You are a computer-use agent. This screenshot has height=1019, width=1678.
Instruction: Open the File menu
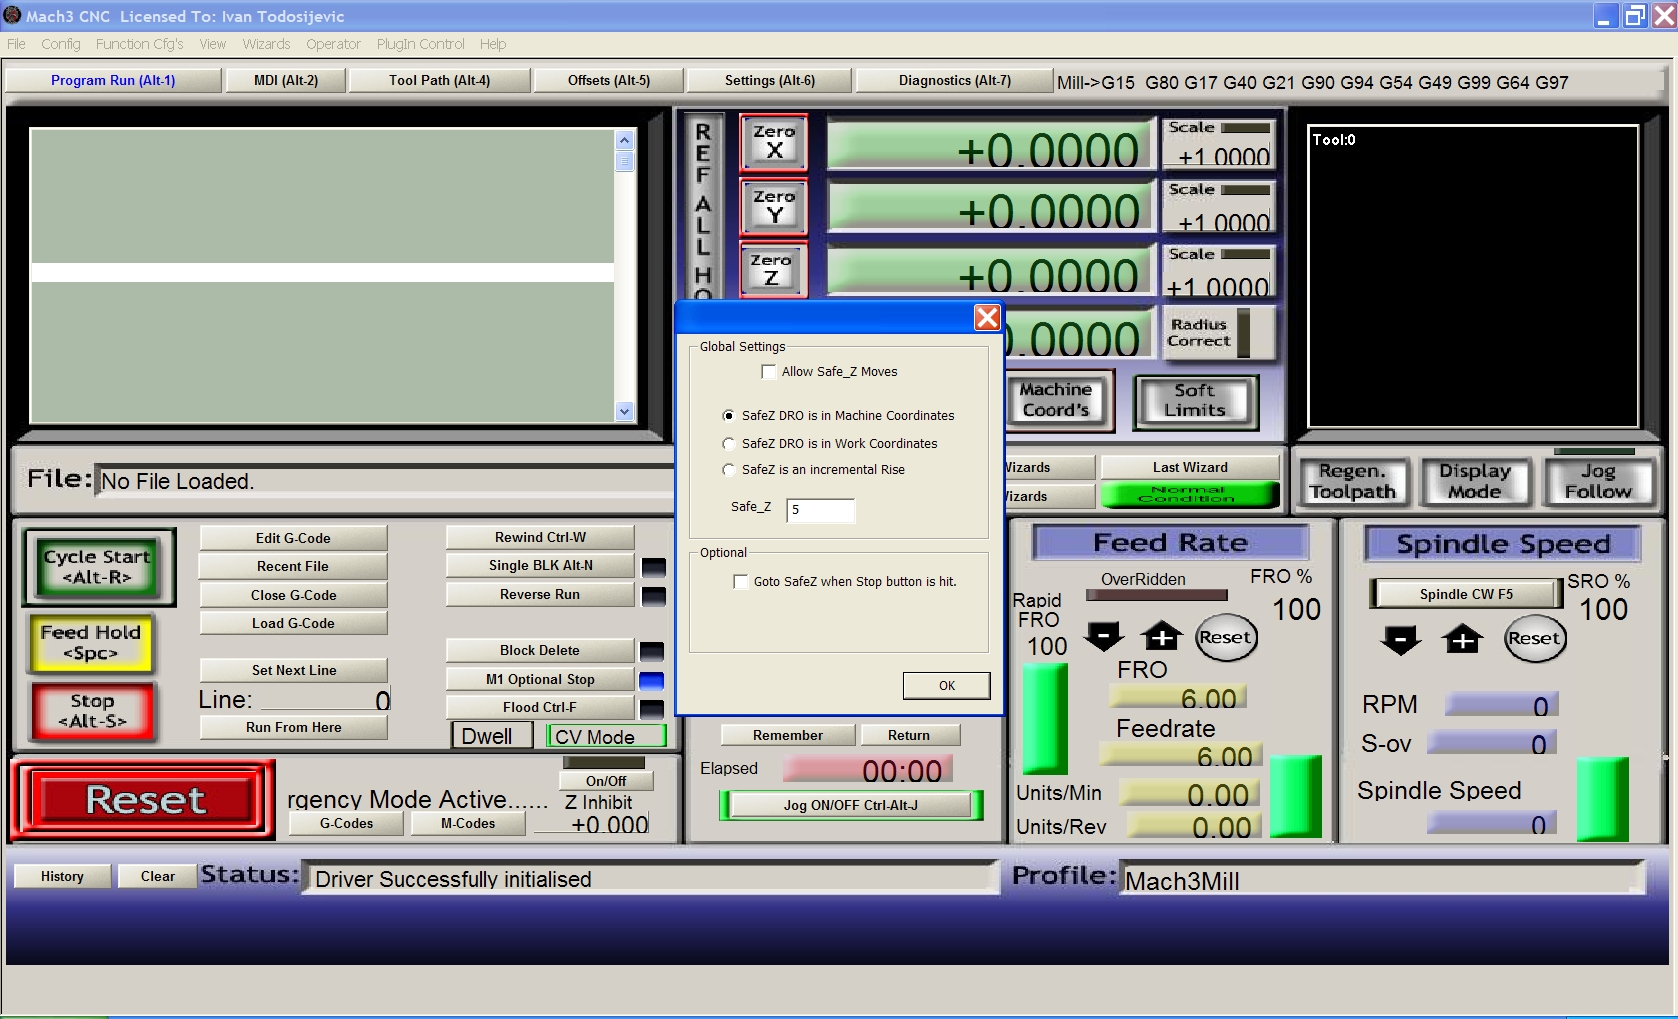click(16, 44)
